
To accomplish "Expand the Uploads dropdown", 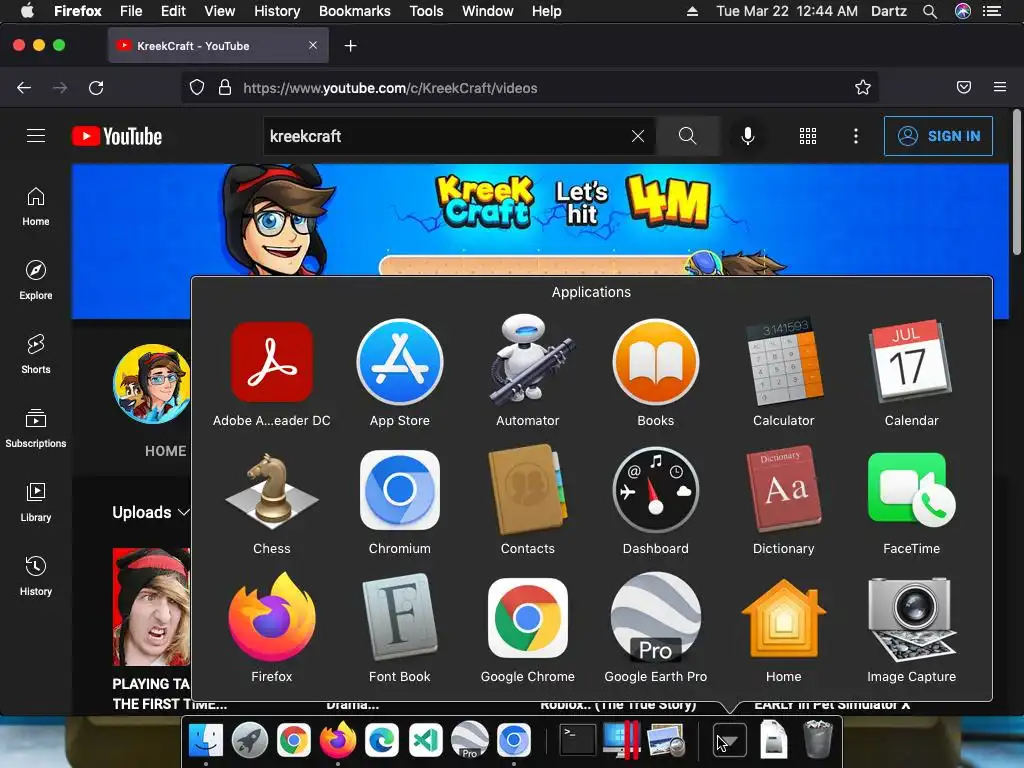I will [x=151, y=512].
